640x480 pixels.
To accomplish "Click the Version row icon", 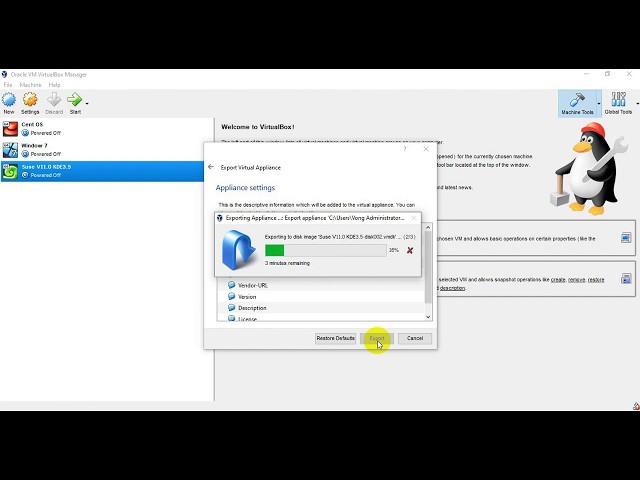I will (231, 296).
